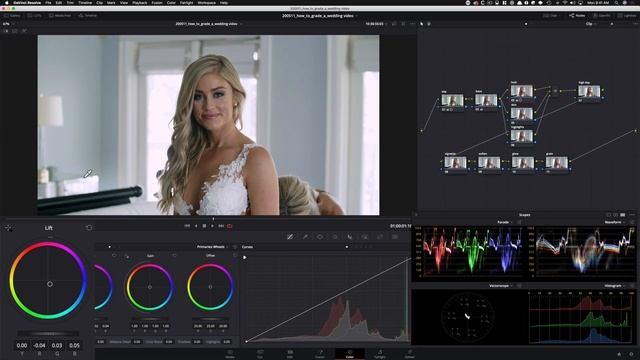Viewport: 640px width, 360px height.
Task: Open the timeline name dropdown above viewer
Action: 209,24
